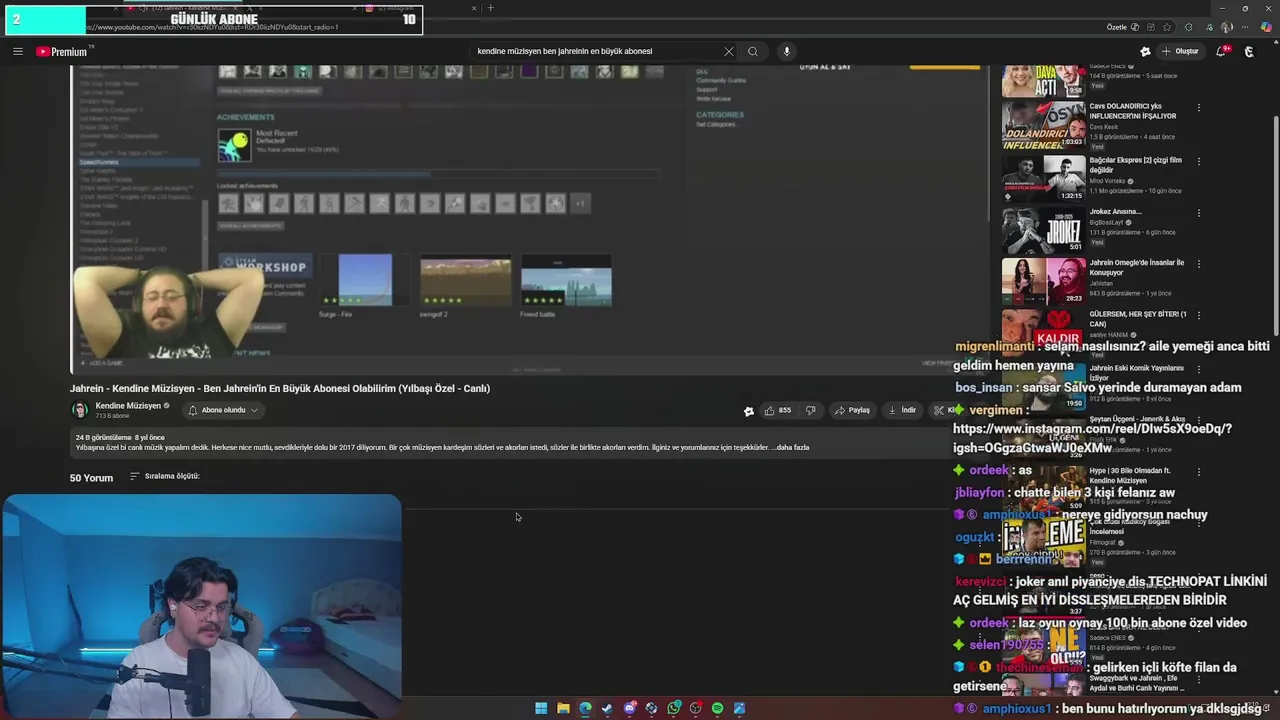This screenshot has width=1280, height=720.
Task: Expand the description with daha fazla
Action: click(x=791, y=447)
